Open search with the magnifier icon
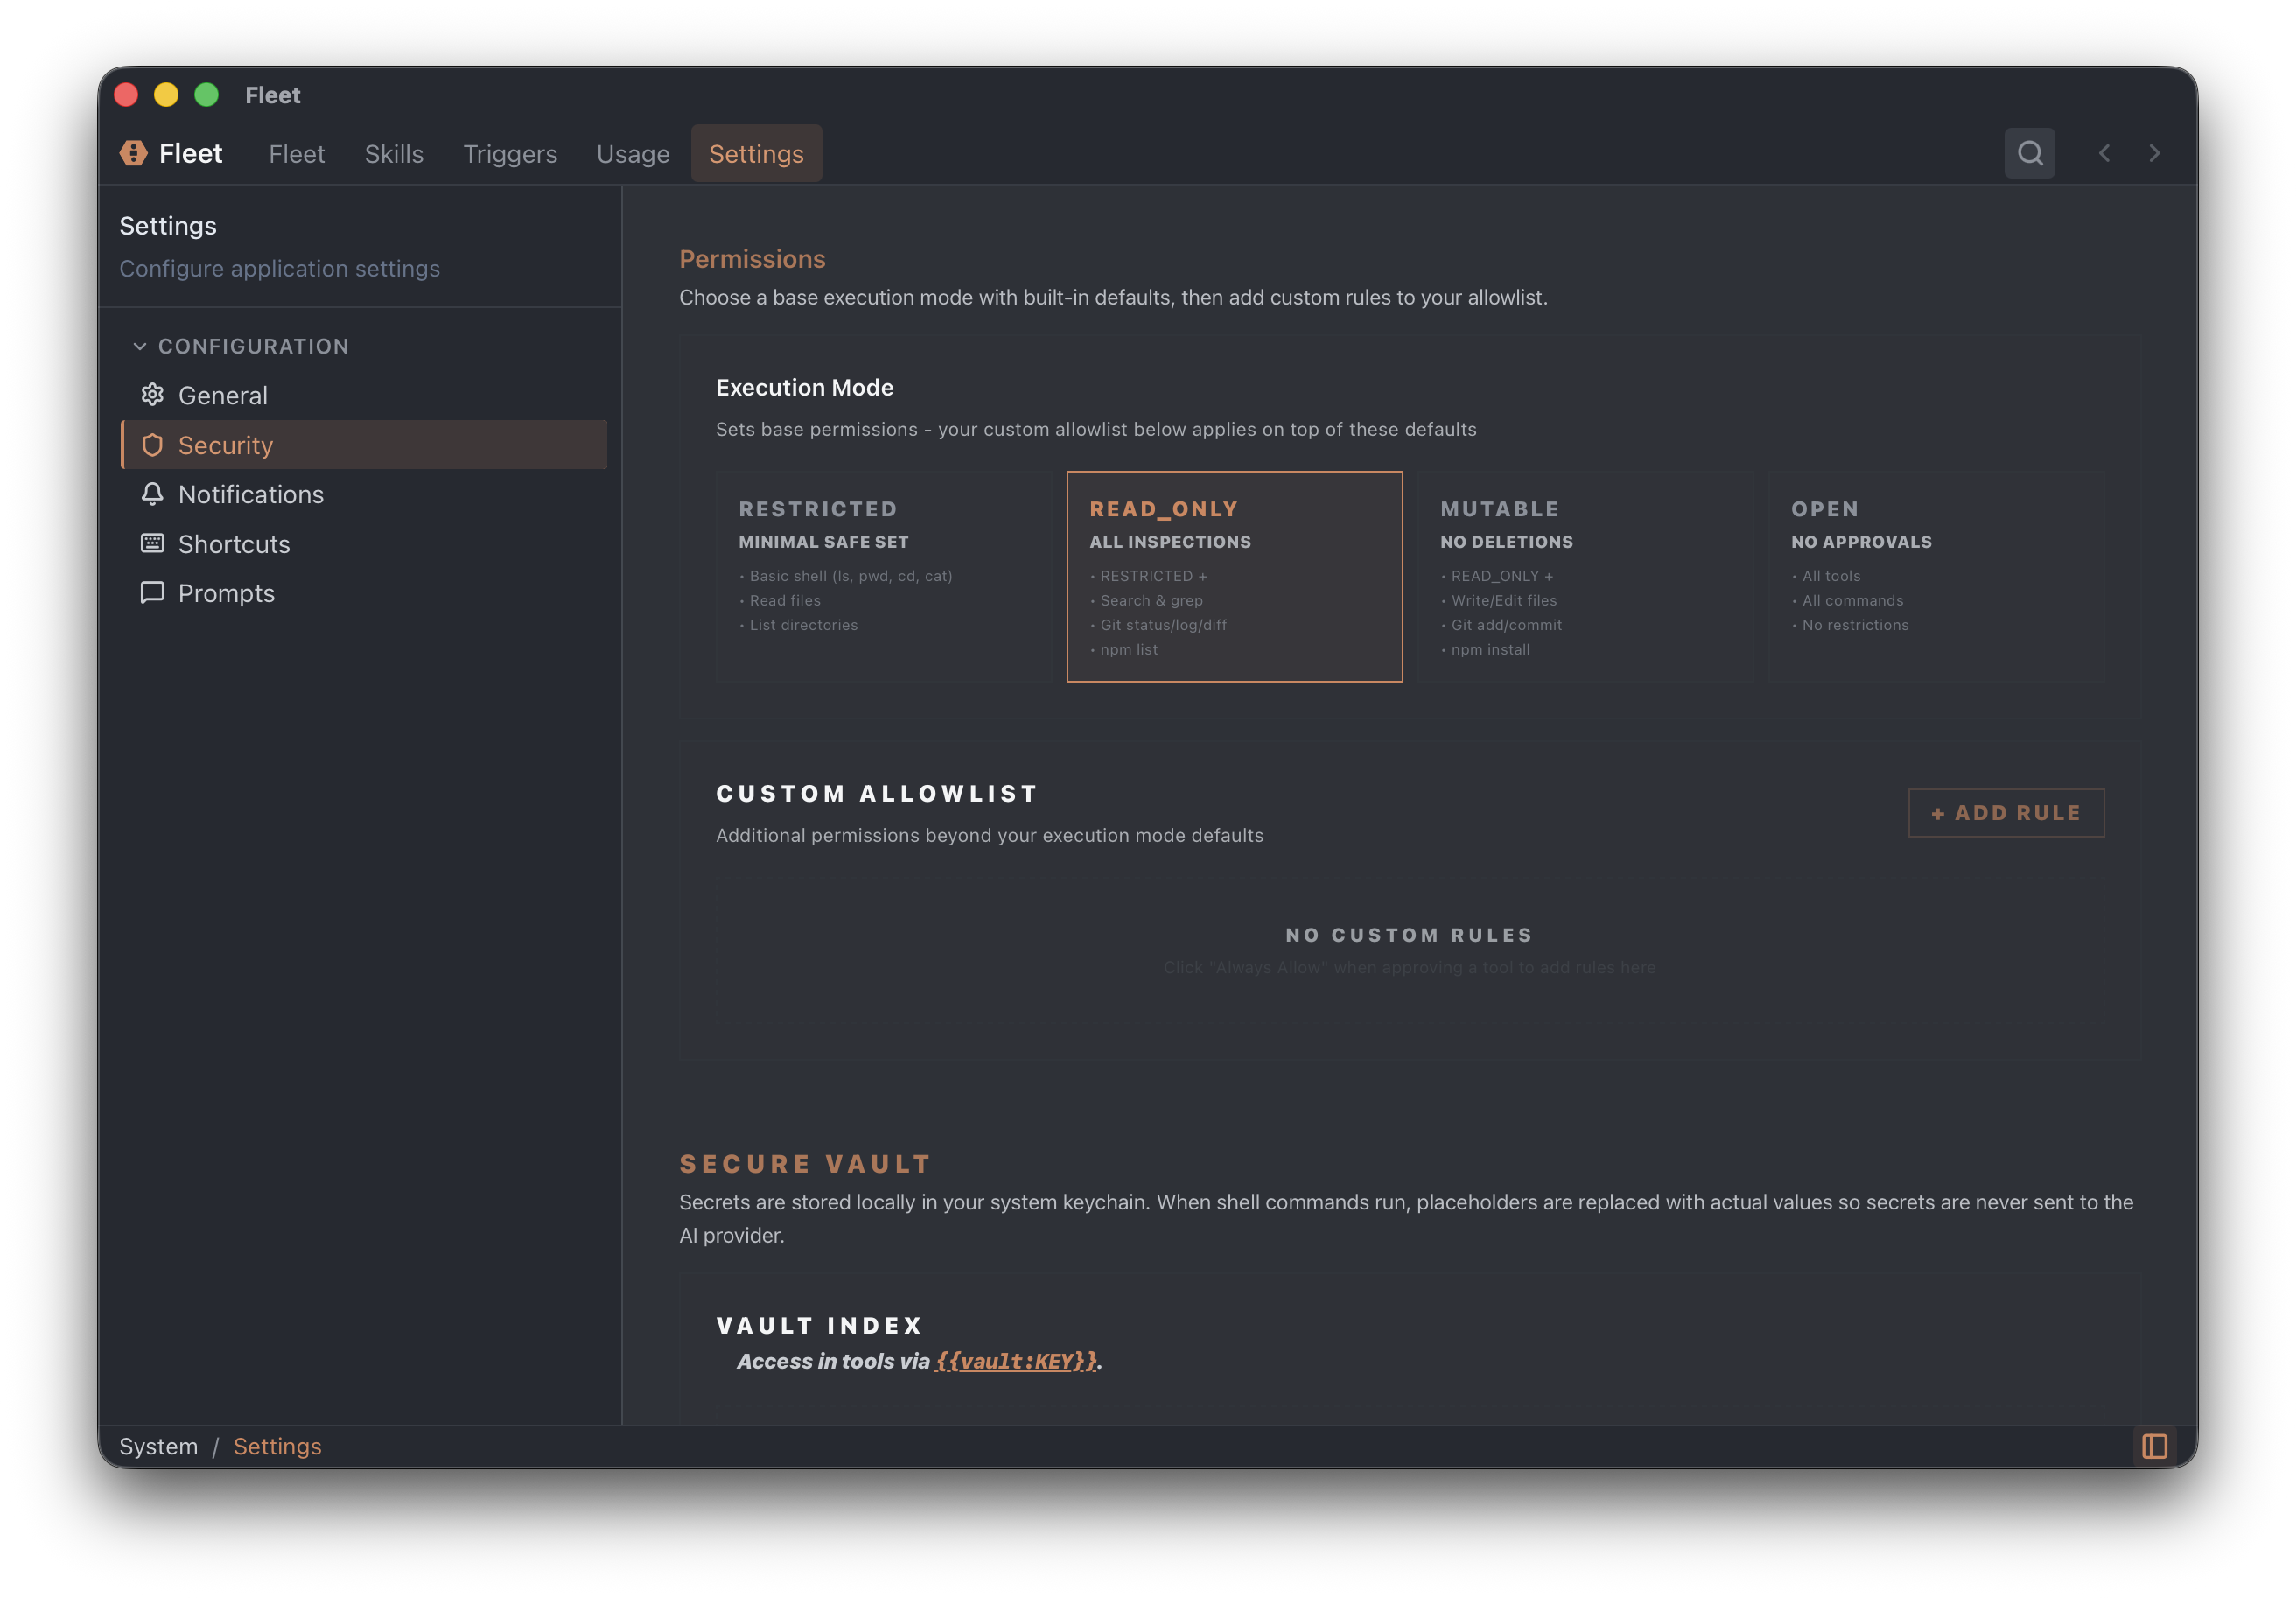Viewport: 2296px width, 1598px height. point(2030,153)
